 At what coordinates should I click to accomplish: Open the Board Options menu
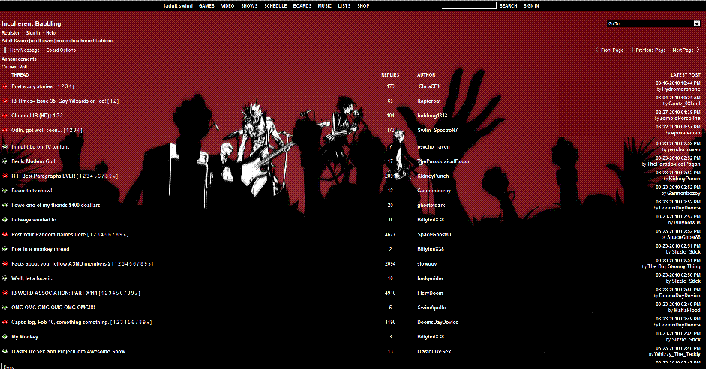click(x=61, y=50)
